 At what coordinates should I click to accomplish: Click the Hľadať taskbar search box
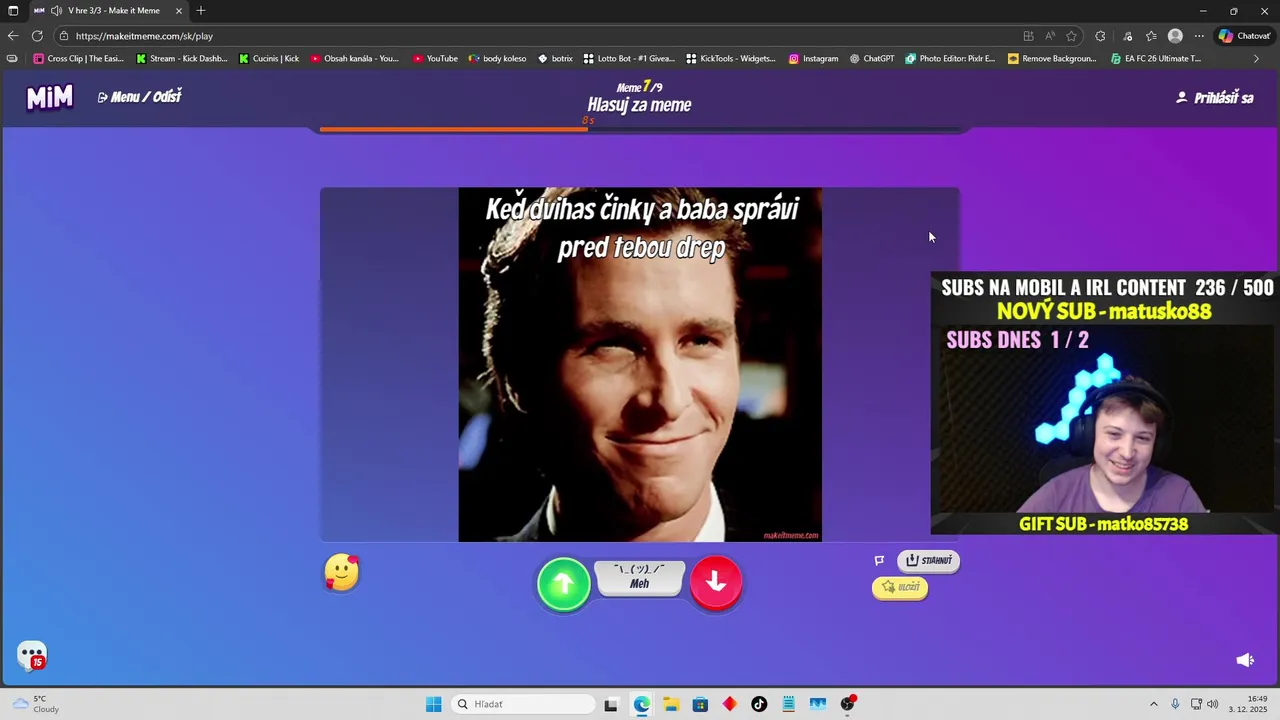[x=523, y=704]
